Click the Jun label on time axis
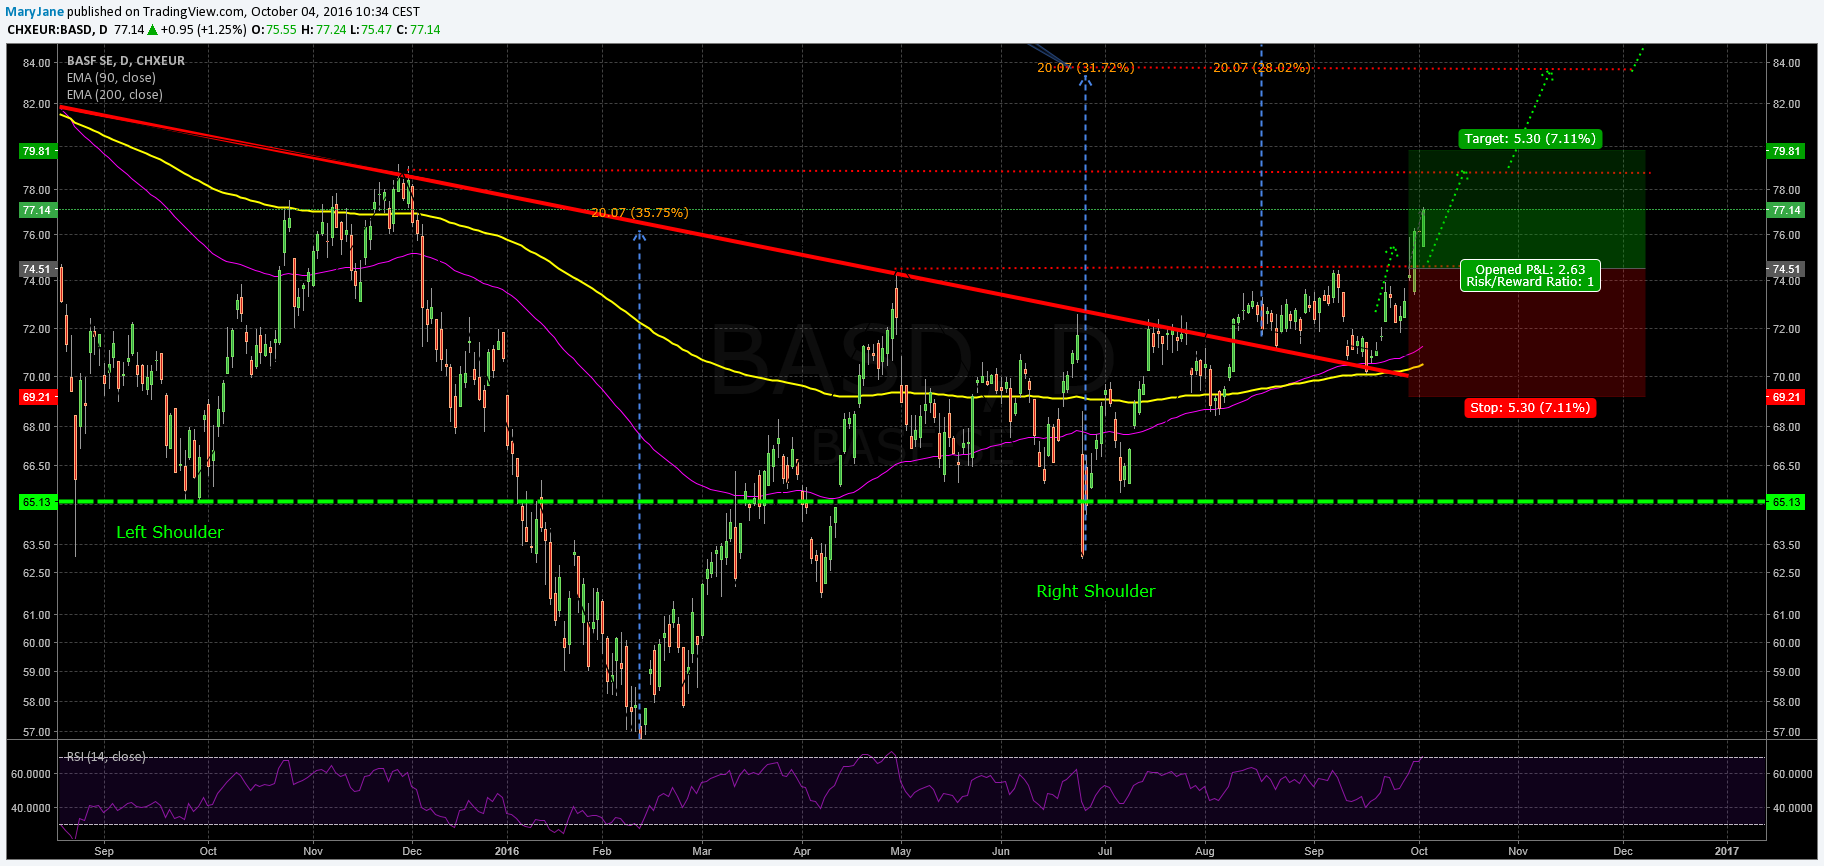 click(x=1001, y=852)
